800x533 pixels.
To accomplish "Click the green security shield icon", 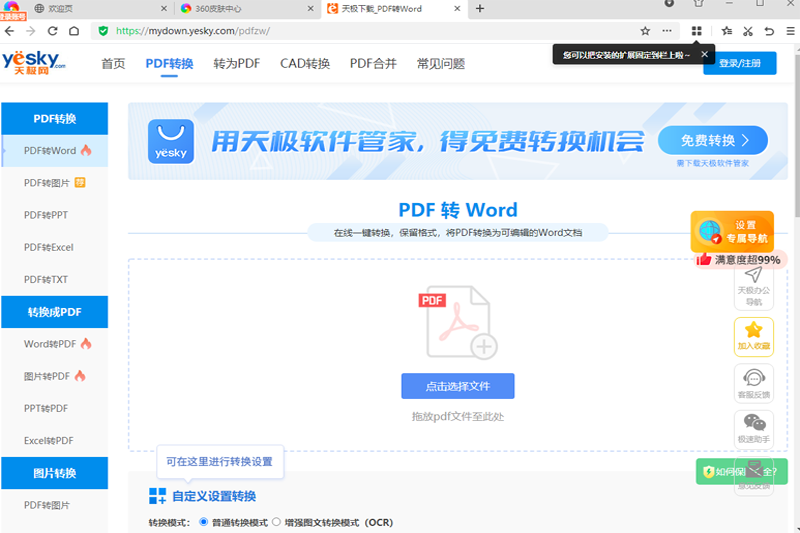I will click(103, 31).
